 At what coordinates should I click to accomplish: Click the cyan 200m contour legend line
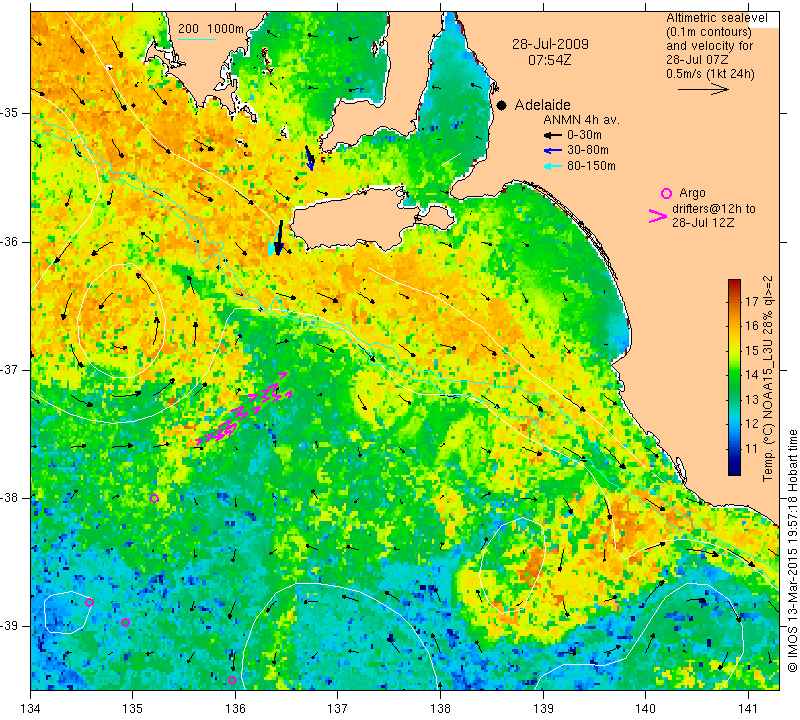[196, 39]
